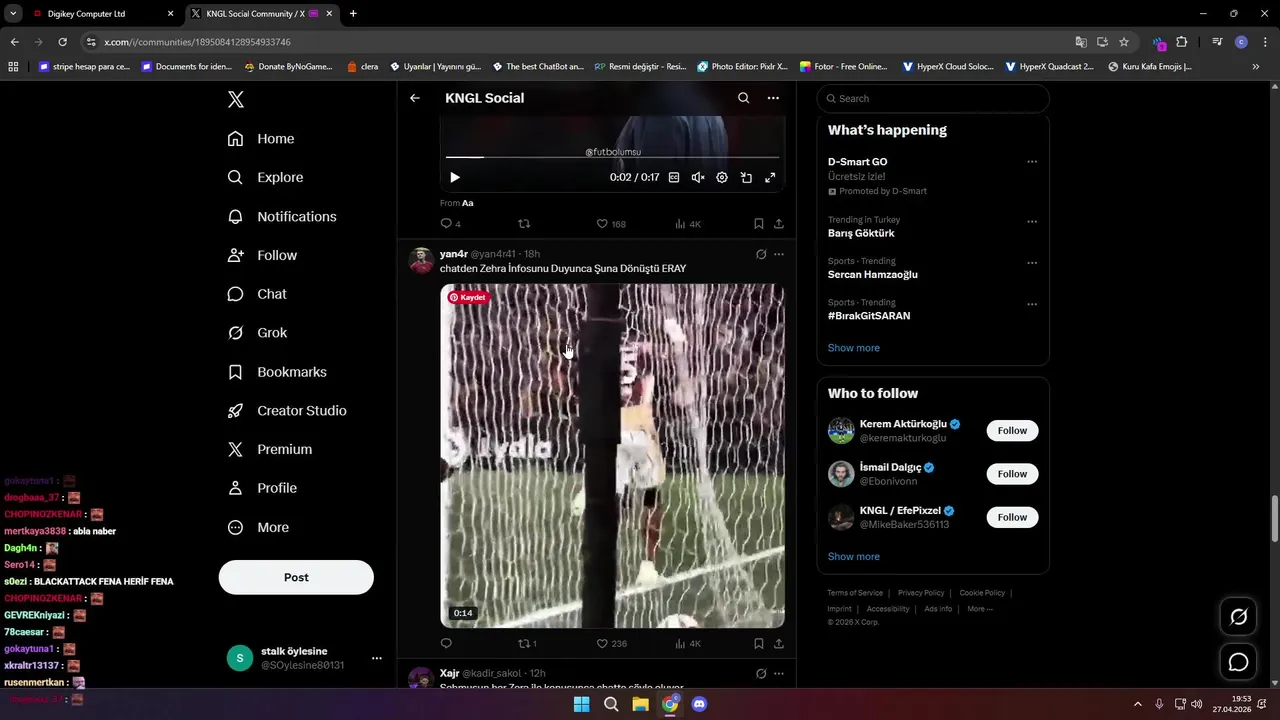Toggle picture-in-picture on top video
The width and height of the screenshot is (1280, 720).
click(746, 177)
